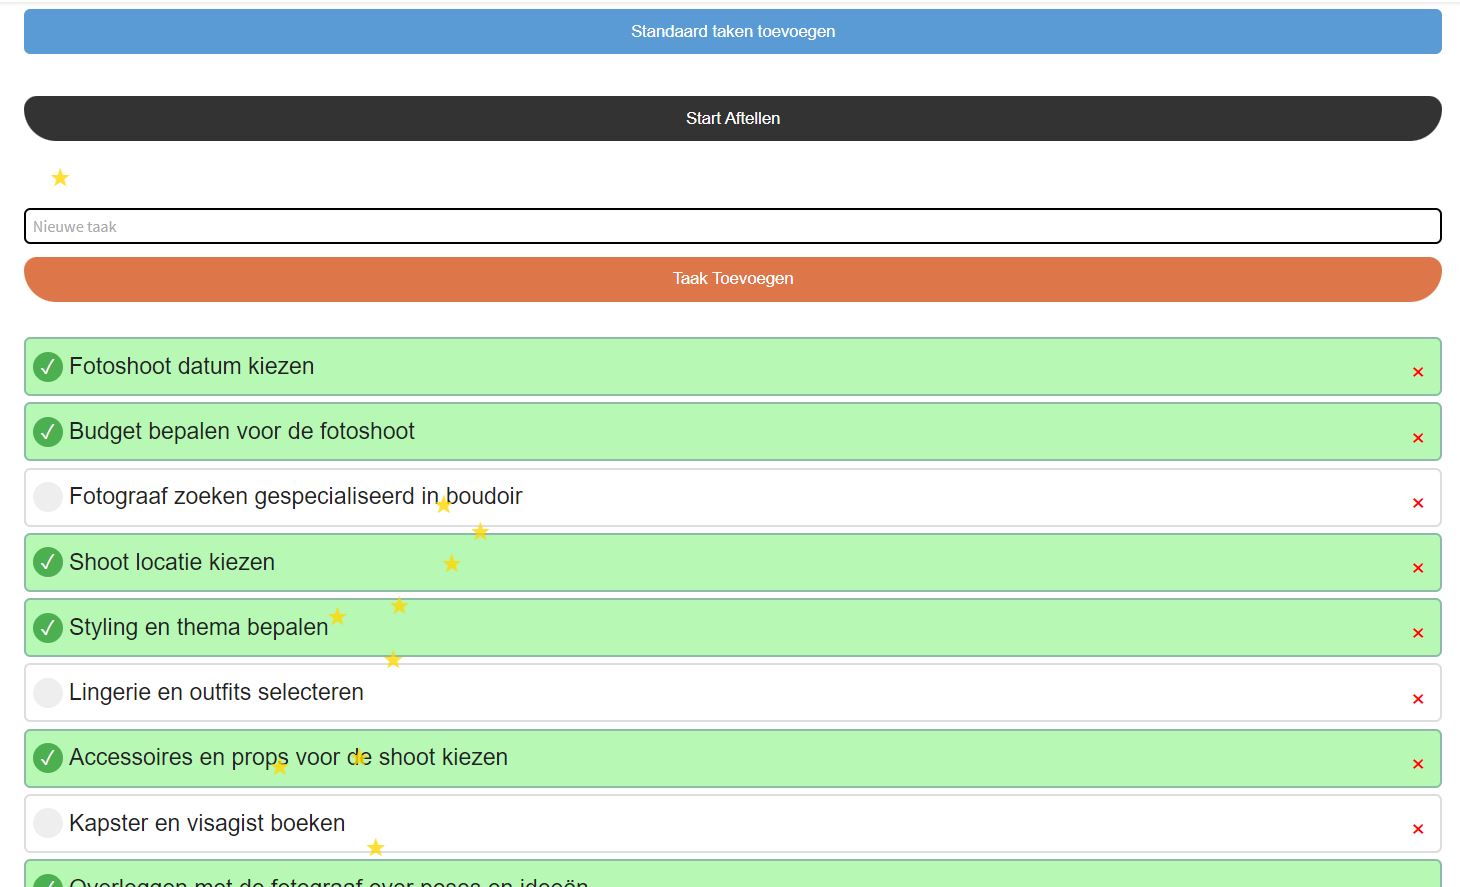Click the text Shoot locatie kiezen
1460x887 pixels.
[x=171, y=562]
